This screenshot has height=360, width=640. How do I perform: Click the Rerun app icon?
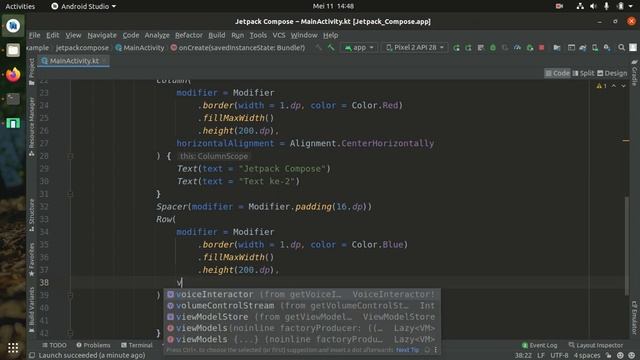(456, 48)
